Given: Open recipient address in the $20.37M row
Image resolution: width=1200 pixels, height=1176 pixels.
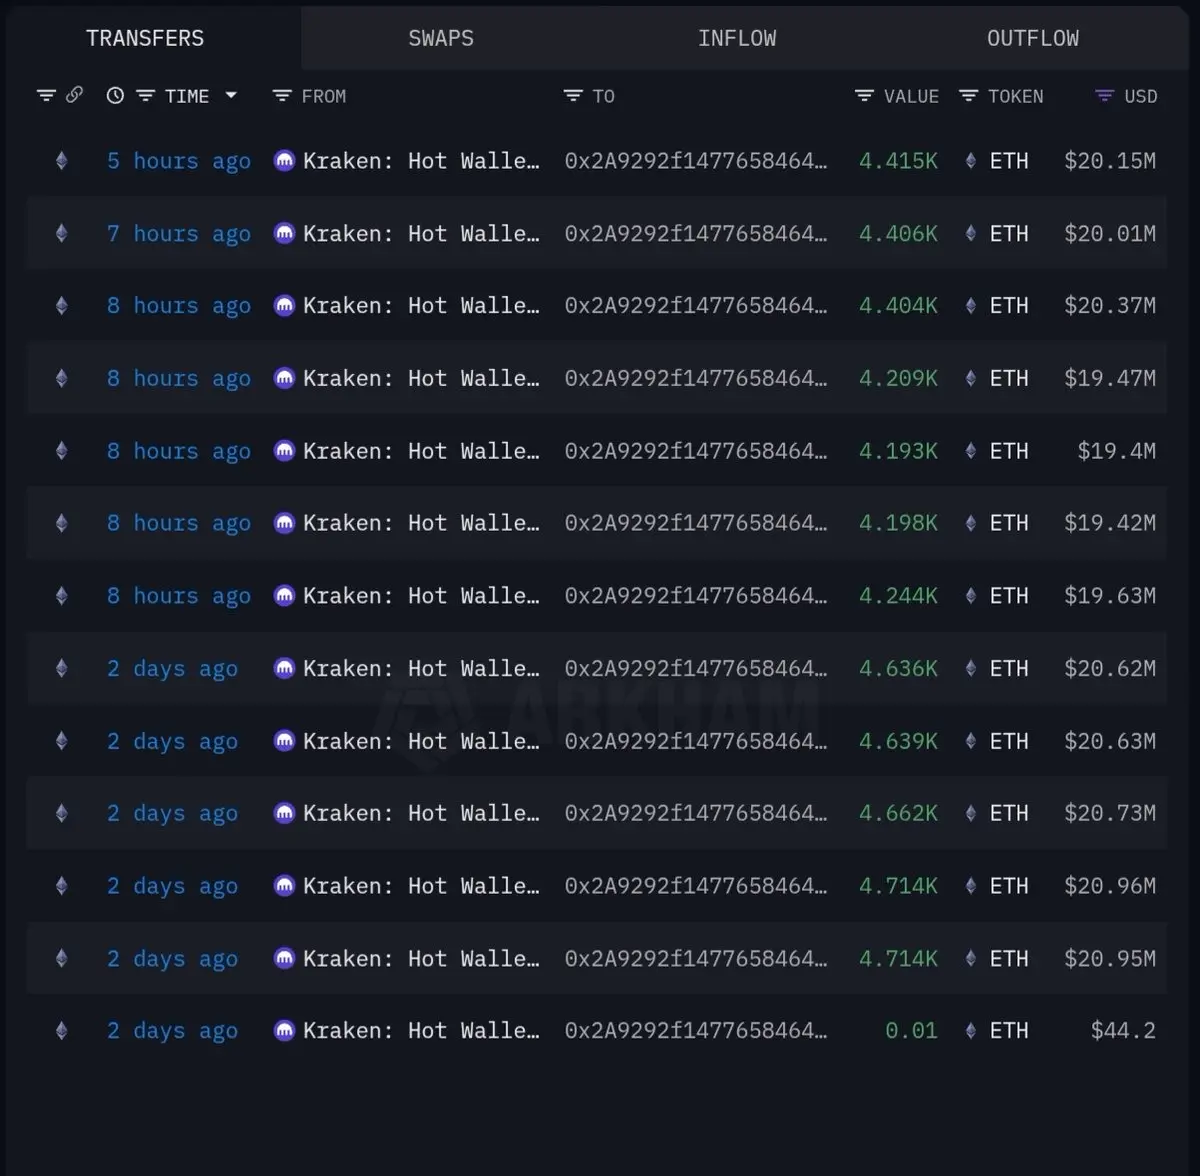Looking at the screenshot, I should tap(696, 306).
